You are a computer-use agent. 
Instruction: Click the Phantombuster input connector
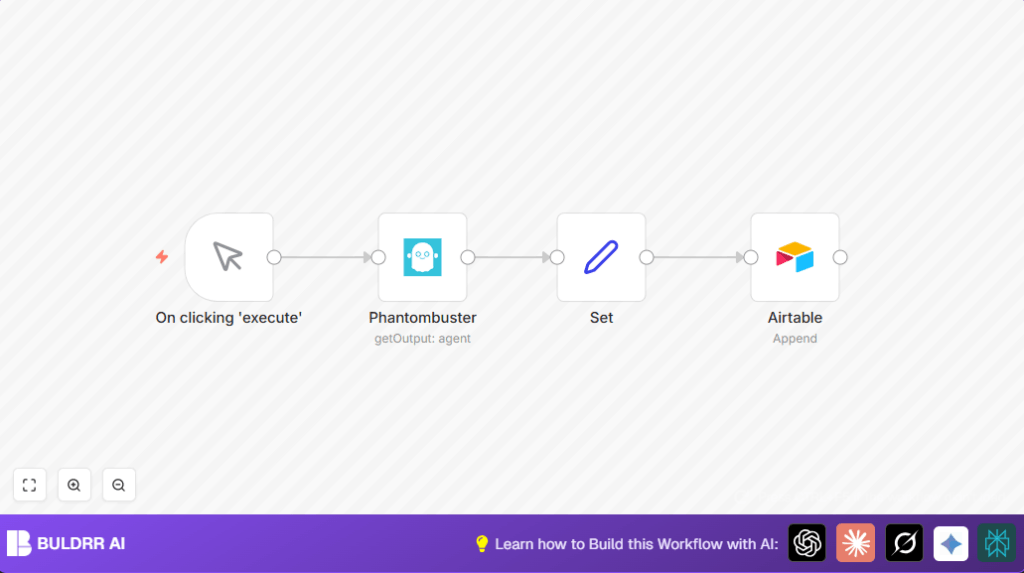click(x=378, y=257)
